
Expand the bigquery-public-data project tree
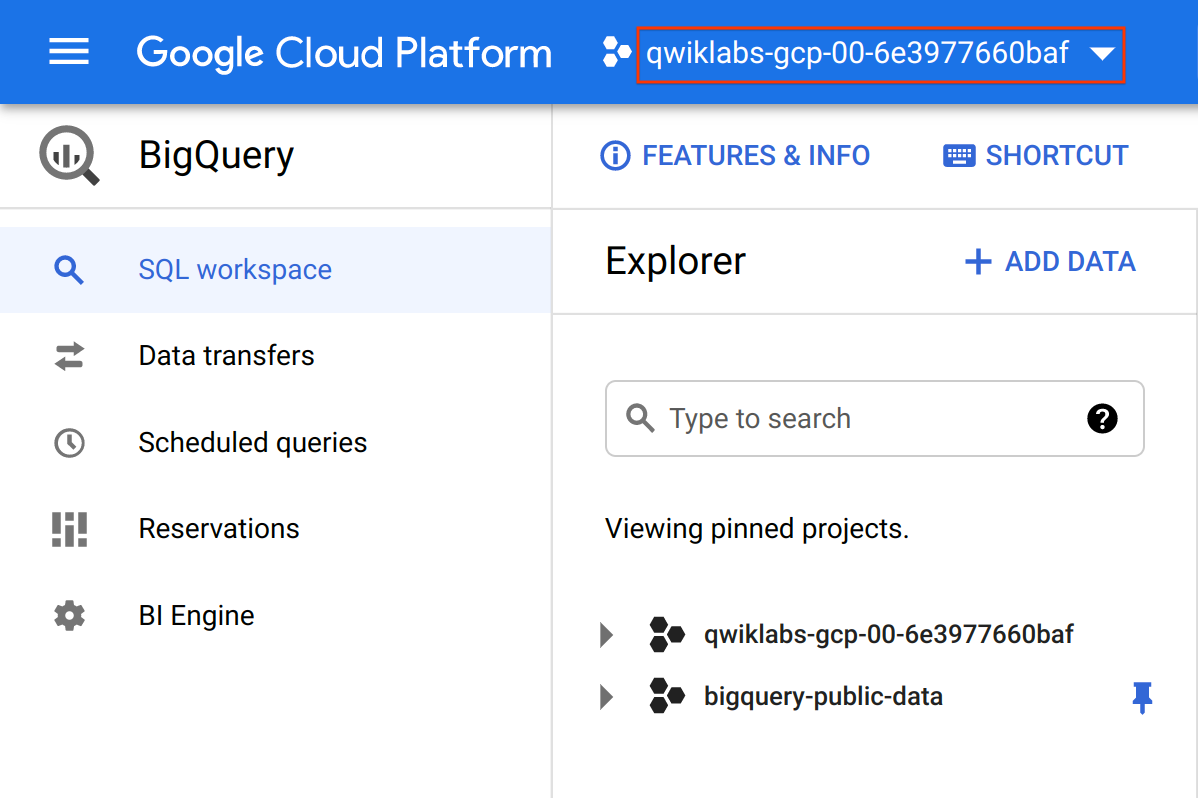click(606, 696)
